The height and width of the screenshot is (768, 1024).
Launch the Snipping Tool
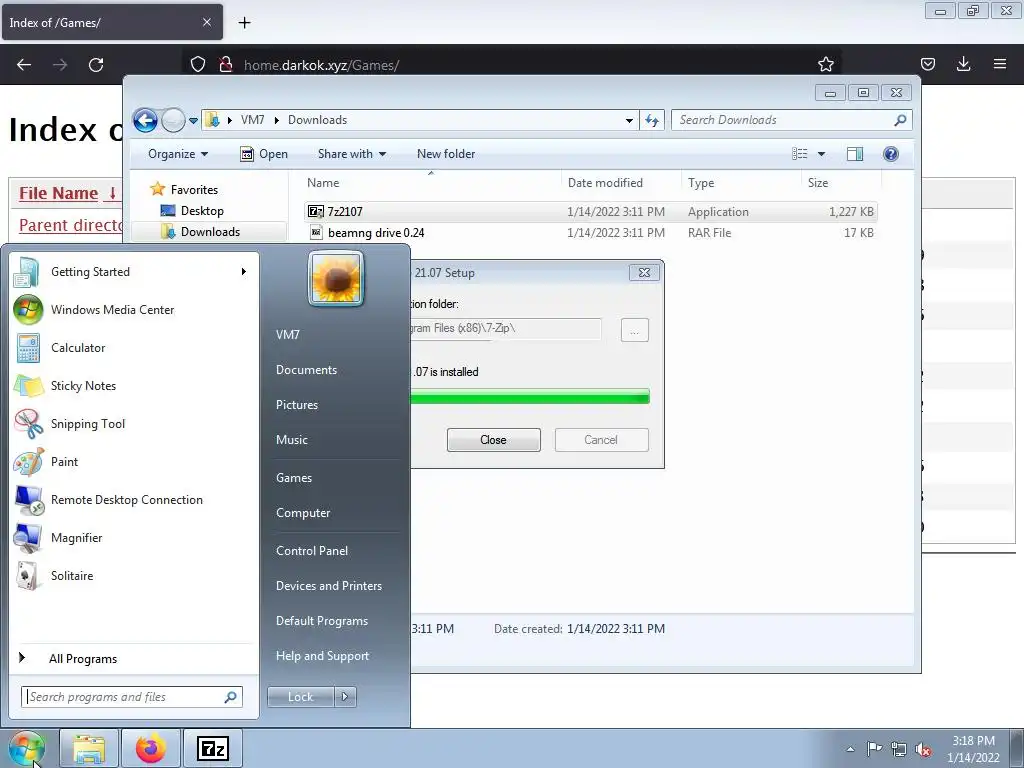[133, 423]
